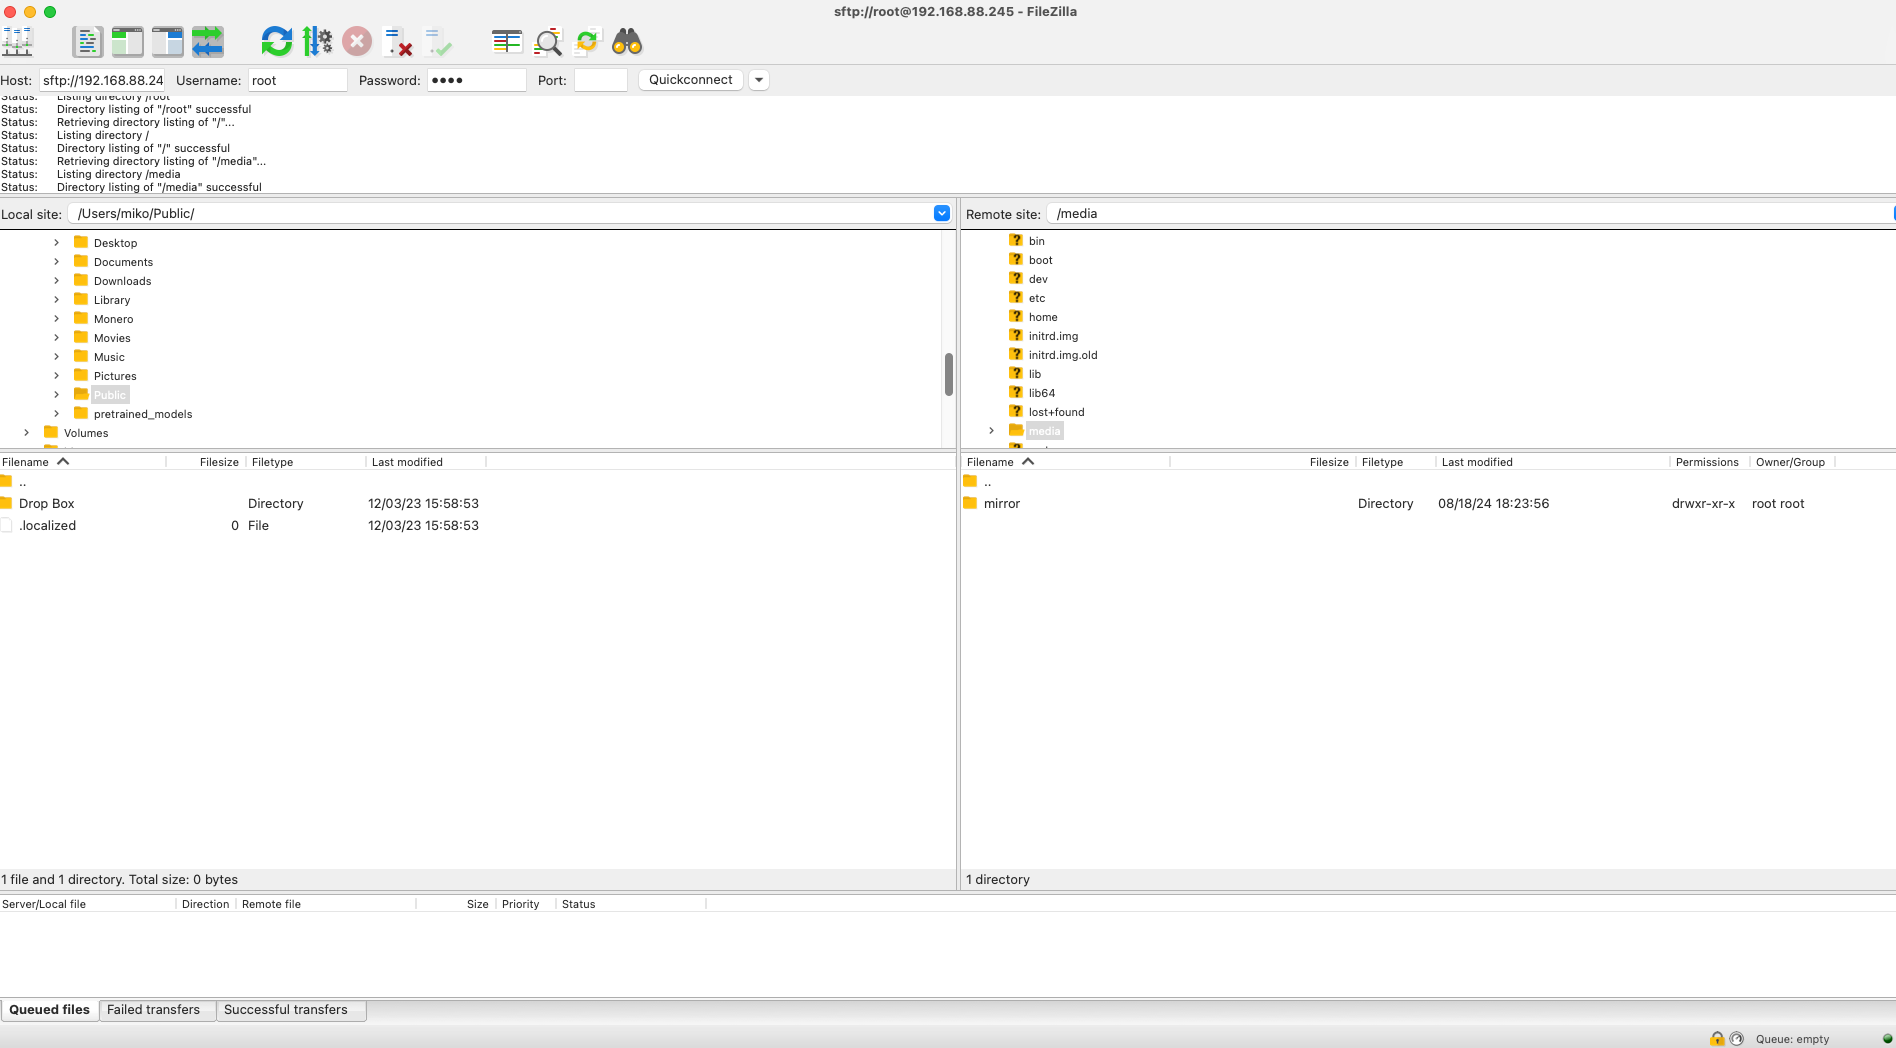
Task: Toggle remote directory tree display
Action: point(167,42)
